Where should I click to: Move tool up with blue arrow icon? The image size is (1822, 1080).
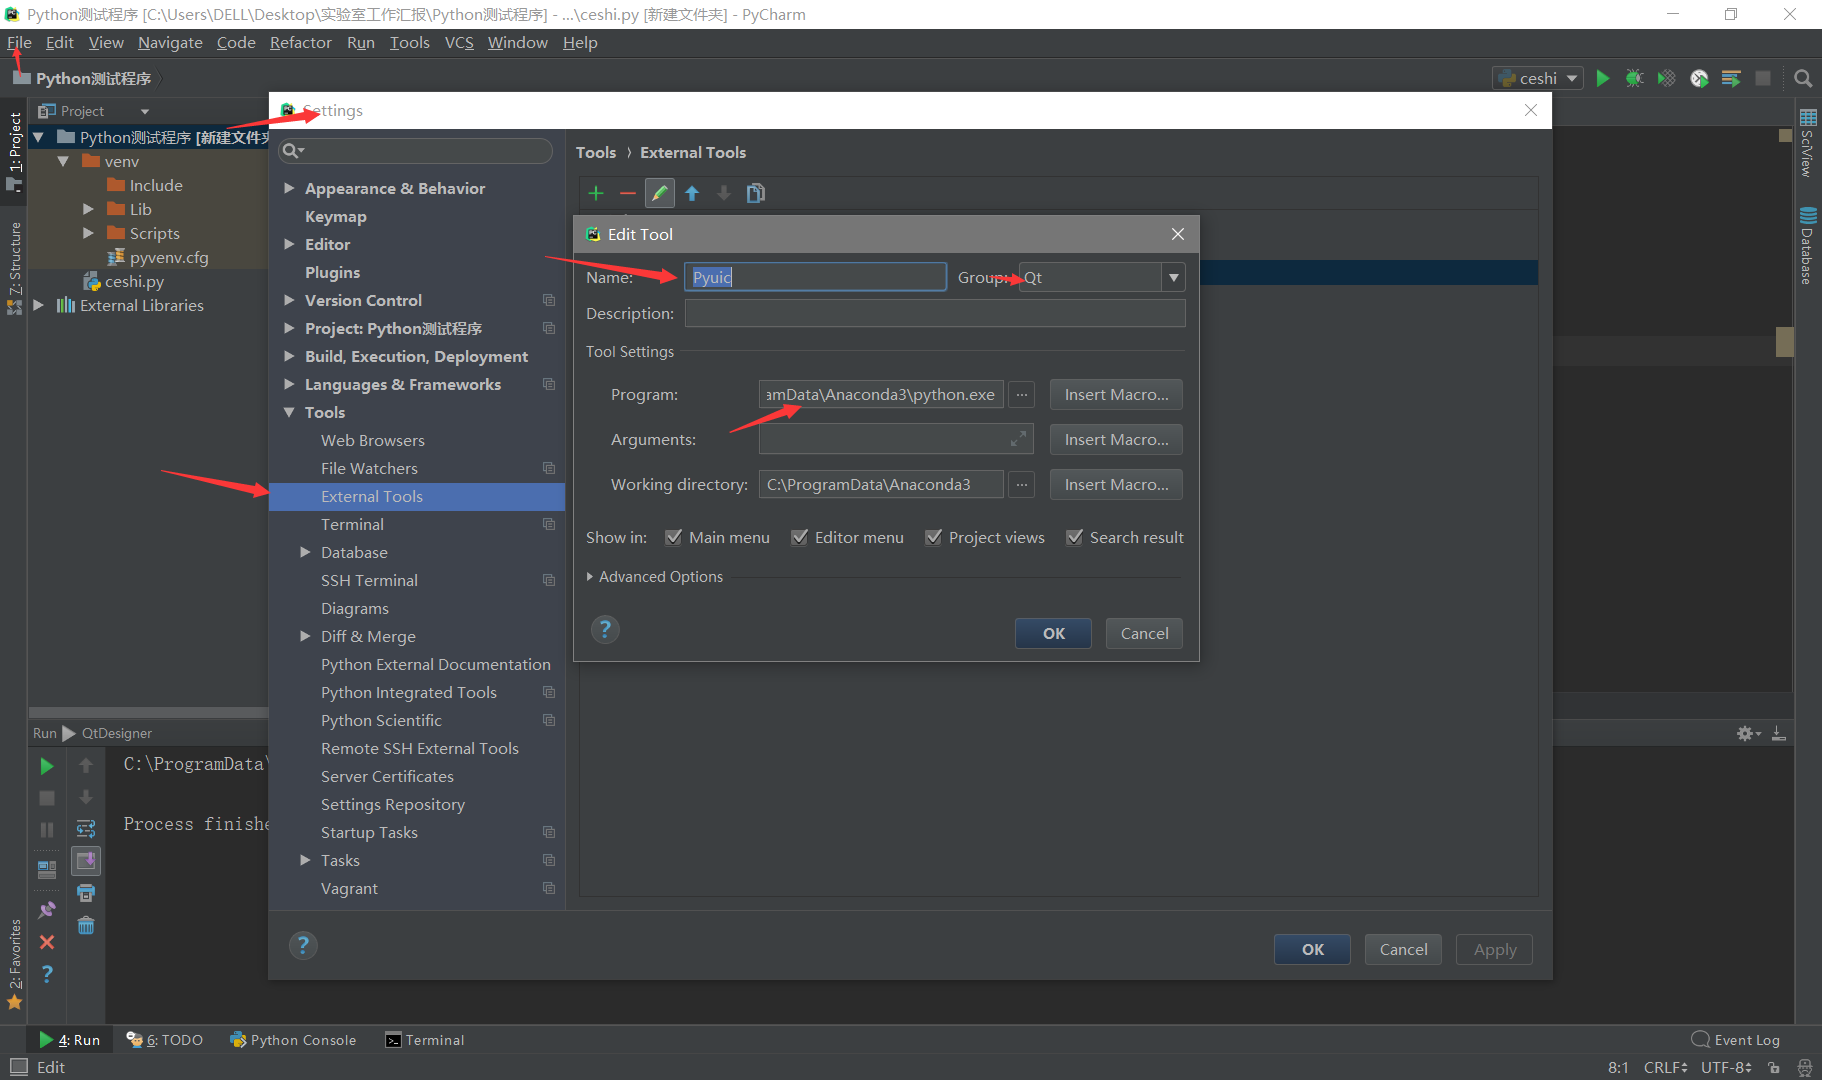pos(692,193)
